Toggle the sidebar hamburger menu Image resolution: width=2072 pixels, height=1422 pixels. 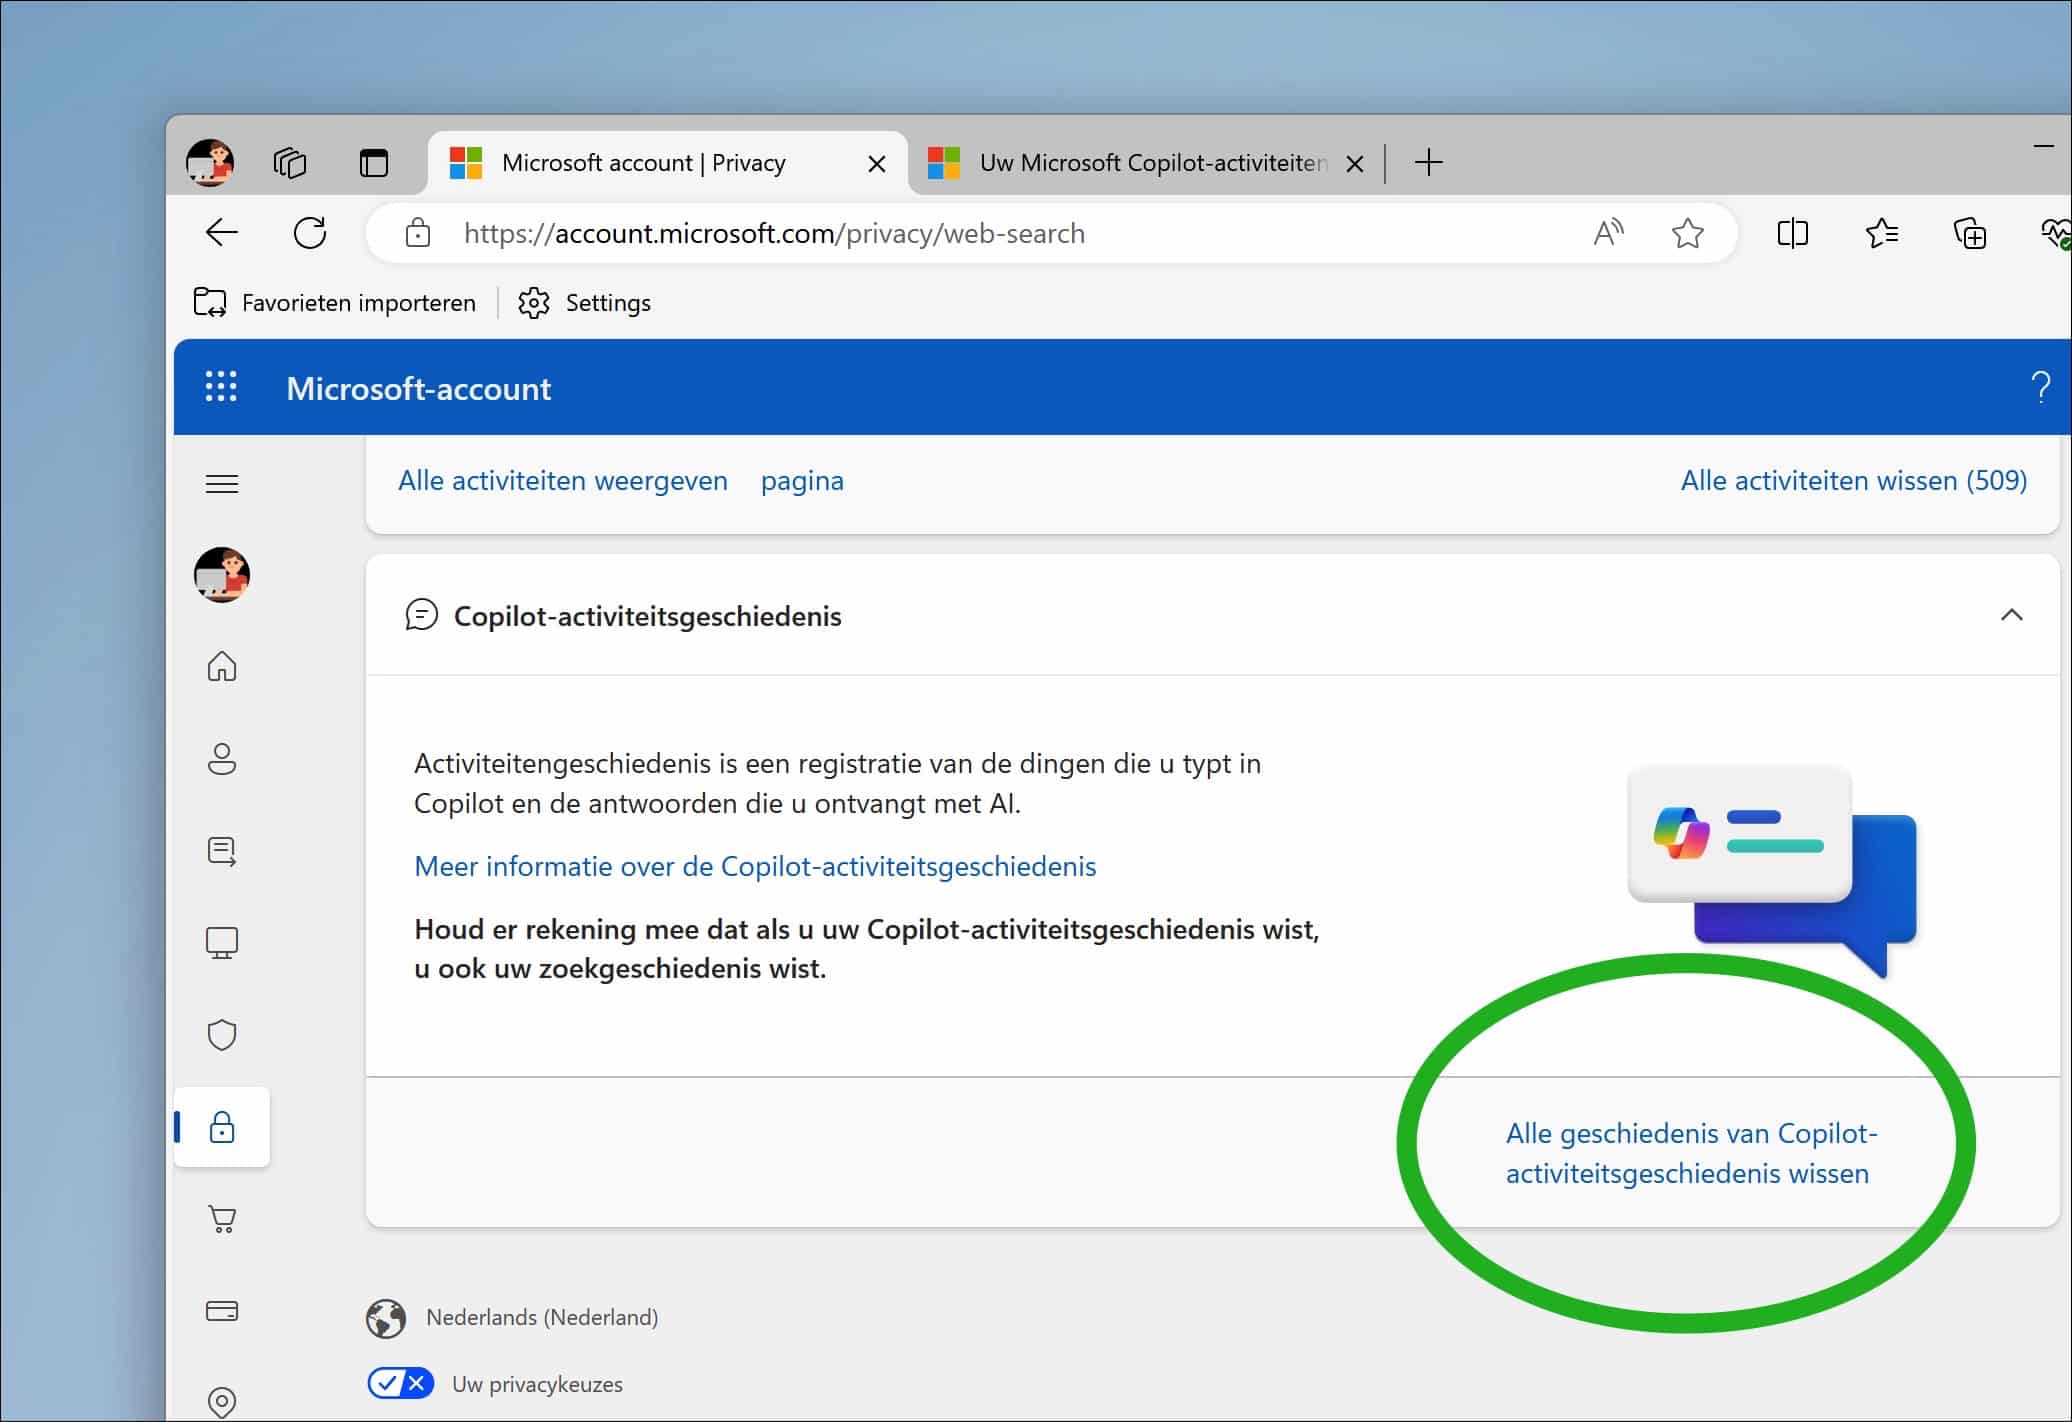(222, 484)
